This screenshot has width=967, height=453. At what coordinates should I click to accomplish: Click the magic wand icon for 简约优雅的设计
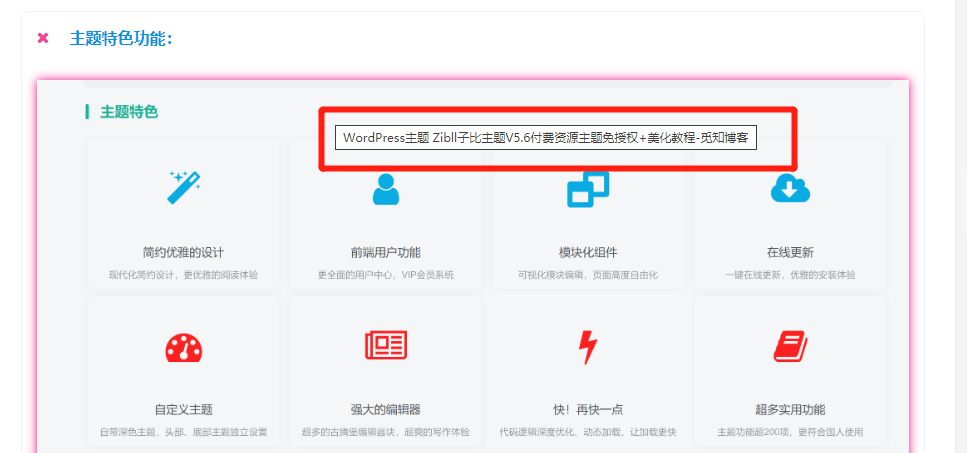tap(184, 187)
